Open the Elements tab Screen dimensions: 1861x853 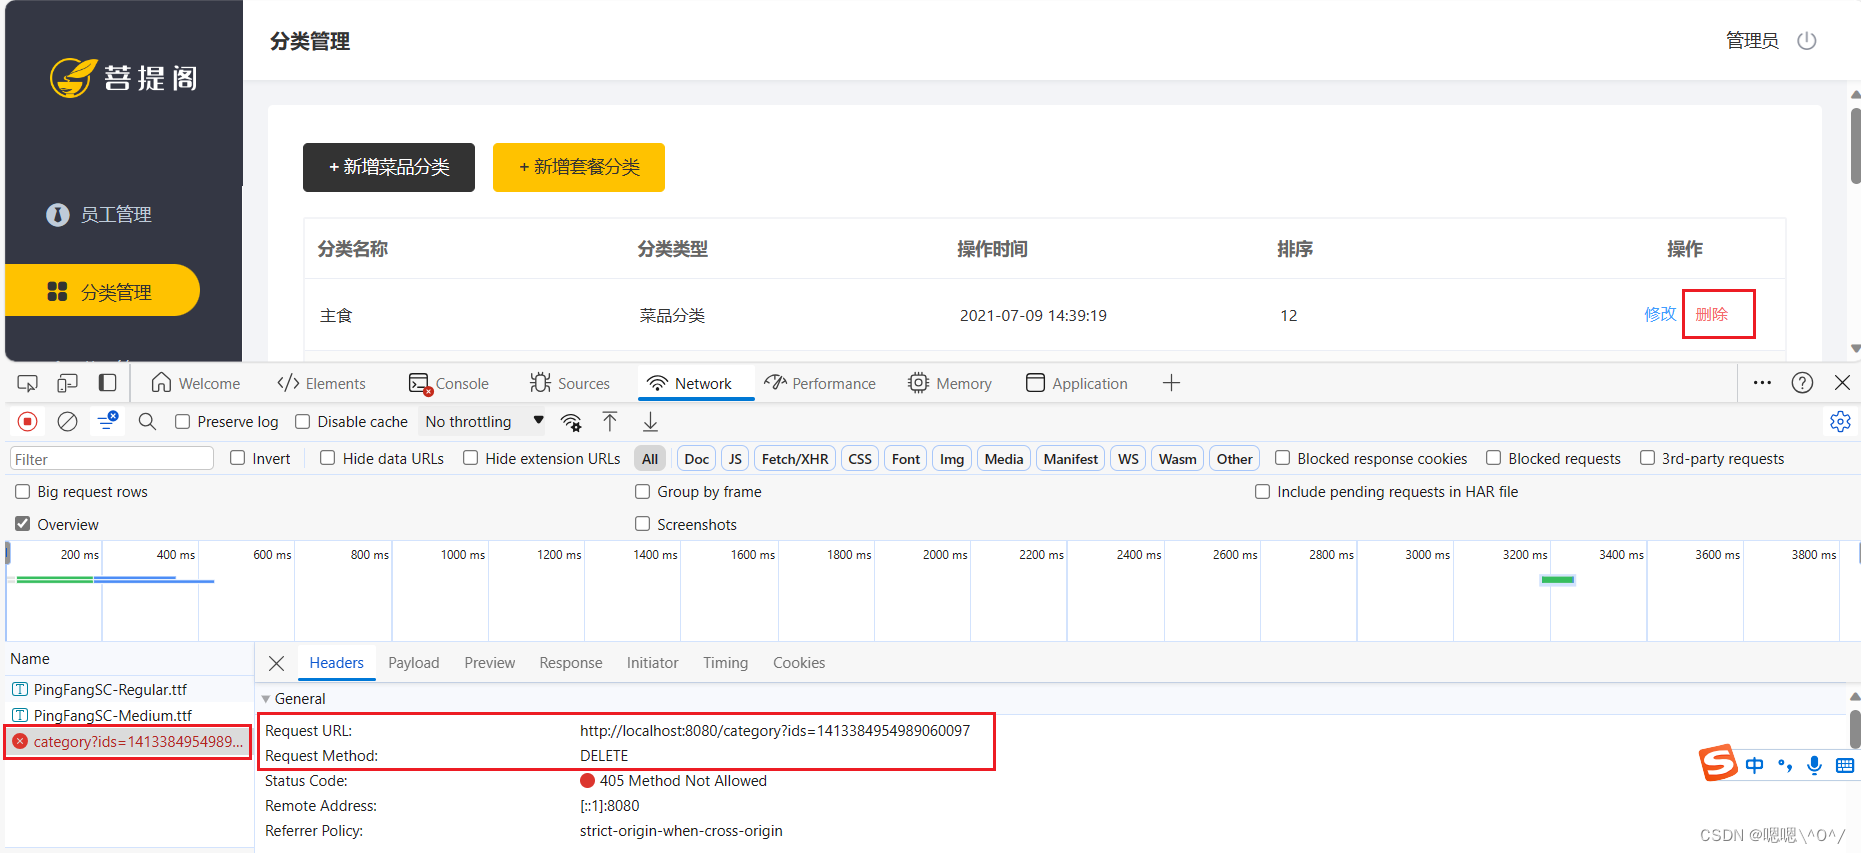[x=321, y=383]
